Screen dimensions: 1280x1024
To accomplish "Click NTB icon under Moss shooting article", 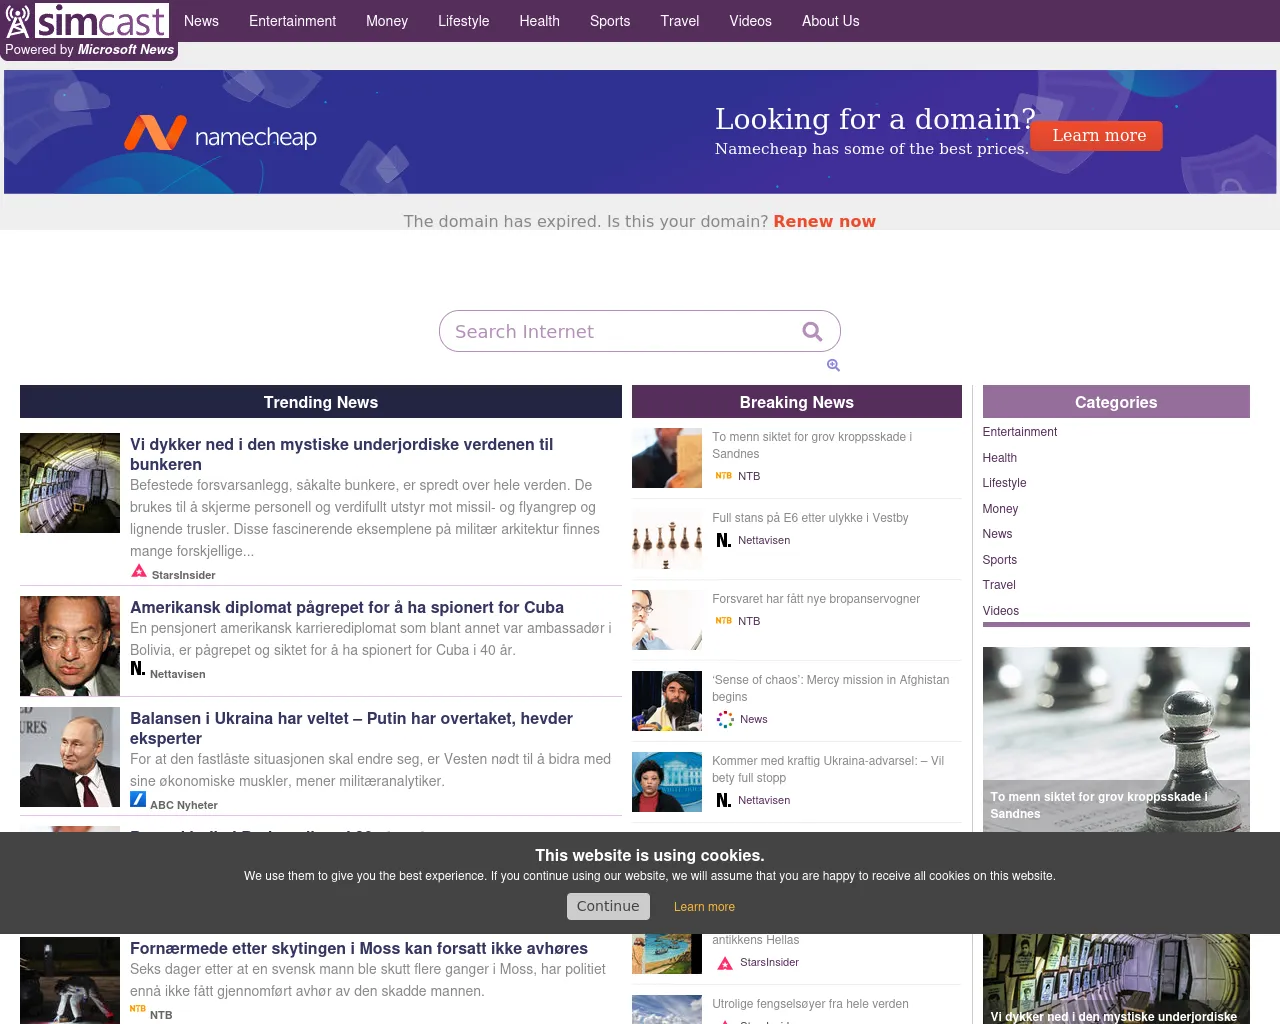I will point(138,1009).
